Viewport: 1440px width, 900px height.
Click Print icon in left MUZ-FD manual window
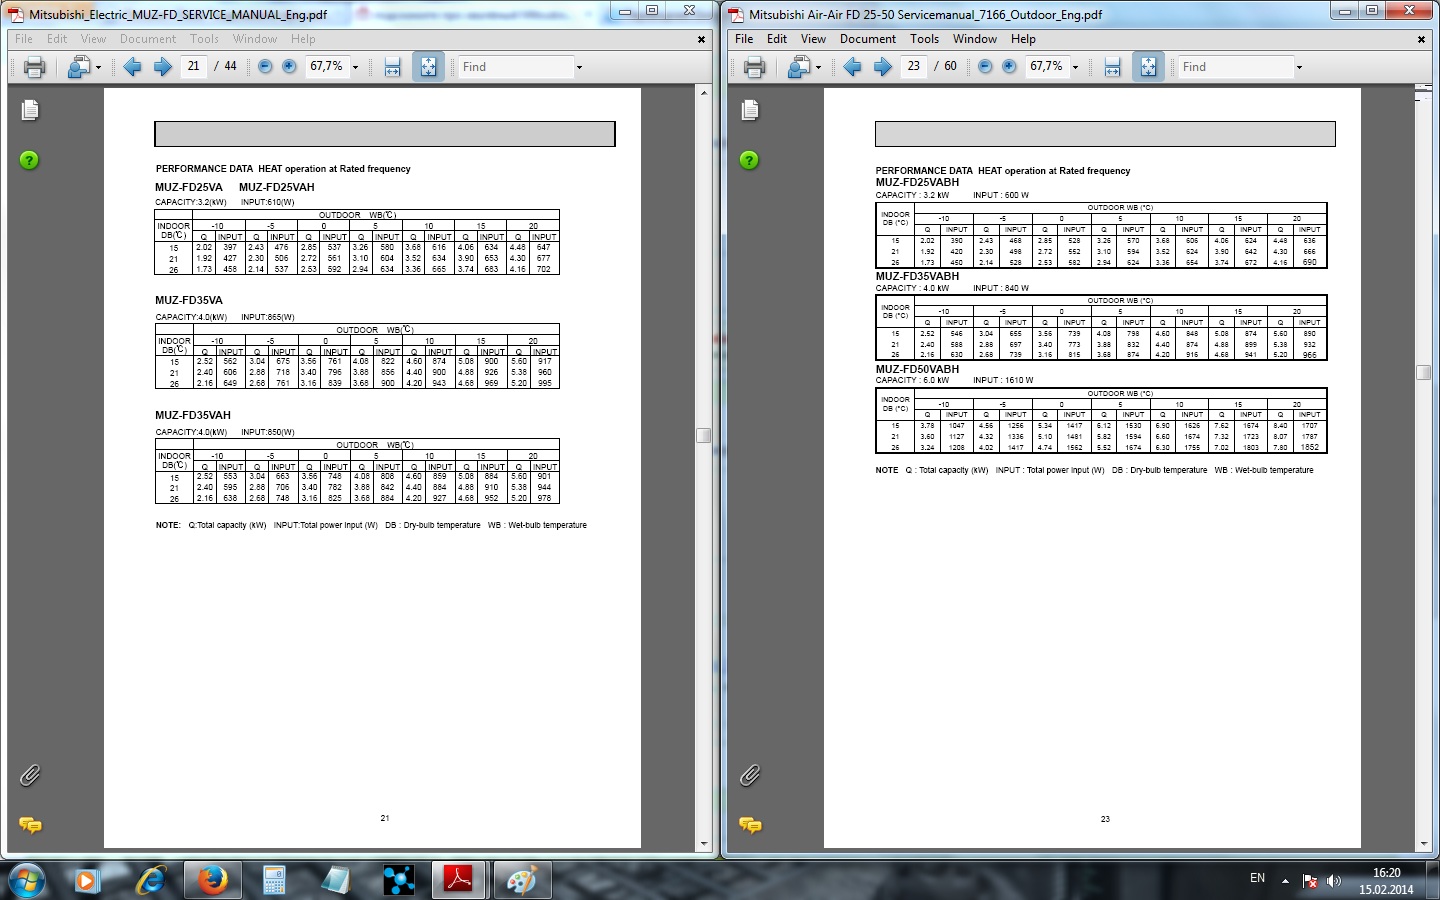coord(34,67)
